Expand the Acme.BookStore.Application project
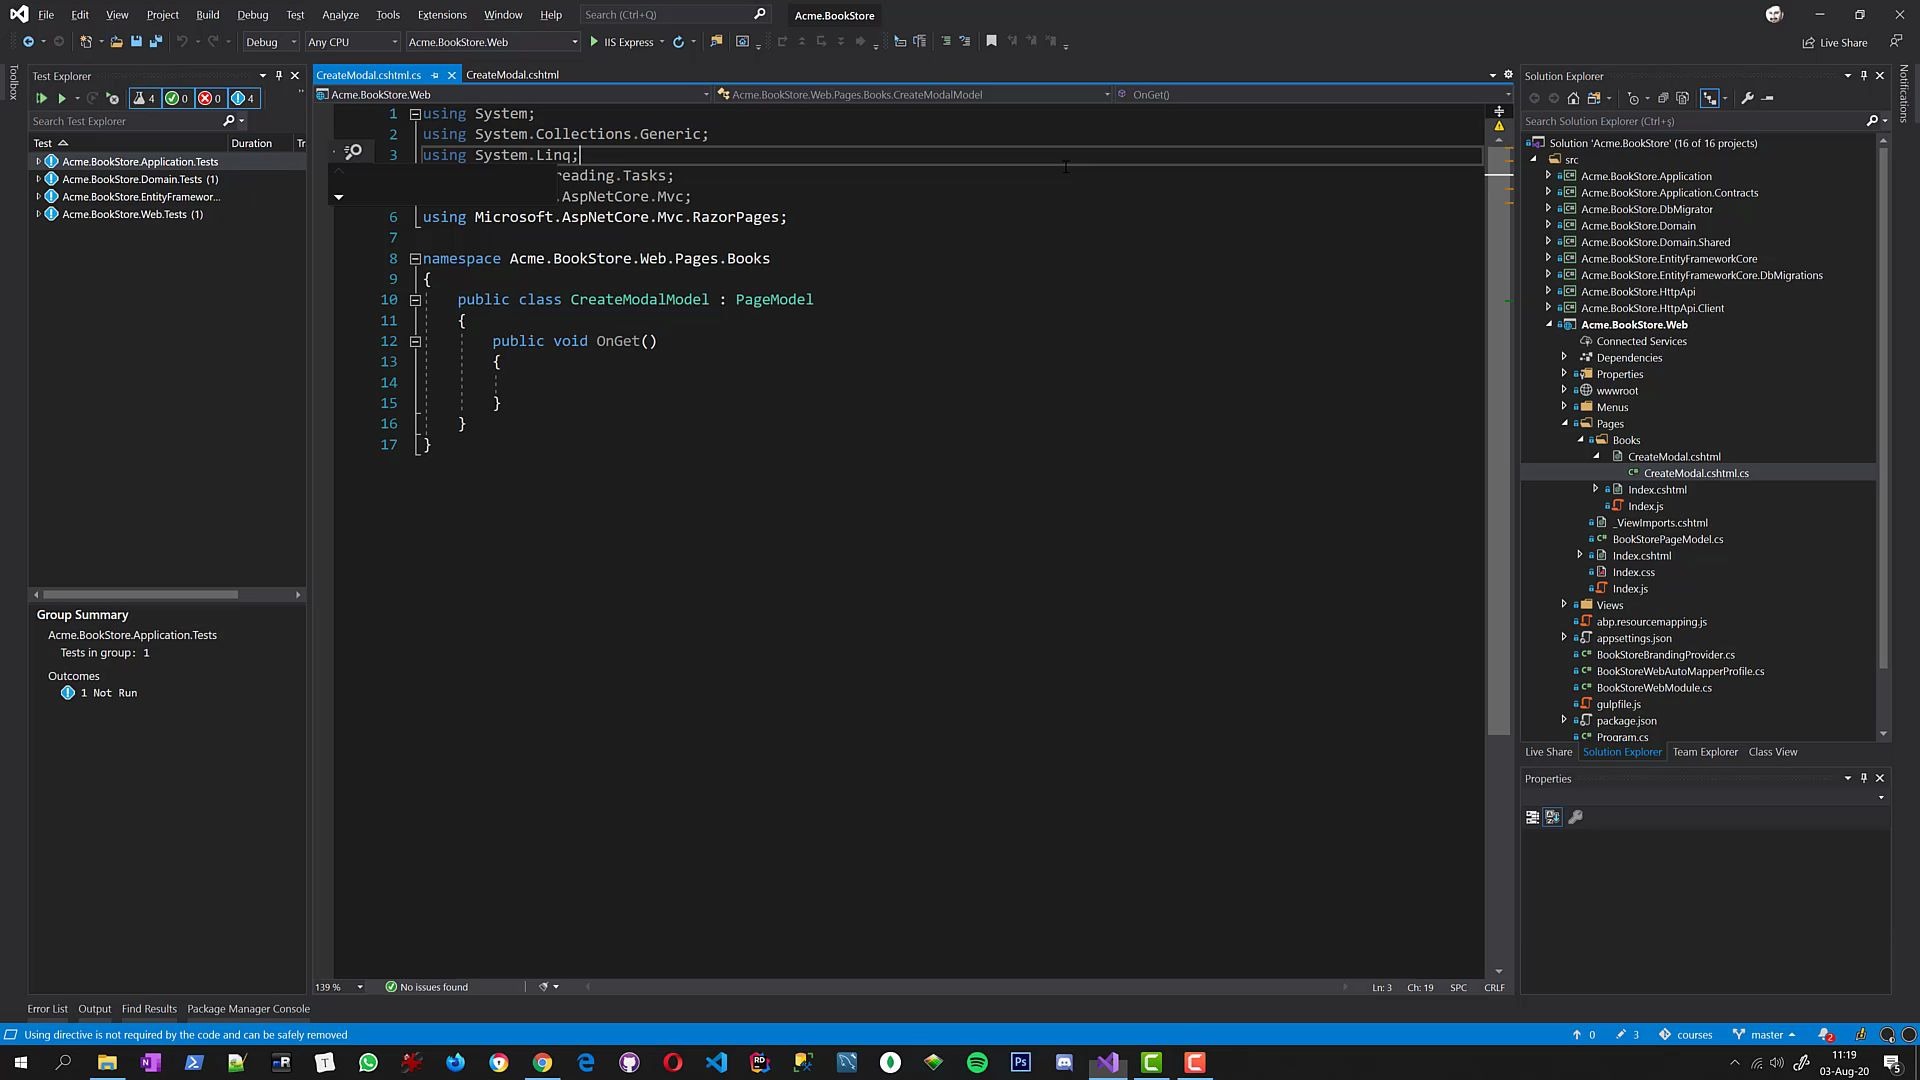The width and height of the screenshot is (1920, 1080). [1548, 176]
